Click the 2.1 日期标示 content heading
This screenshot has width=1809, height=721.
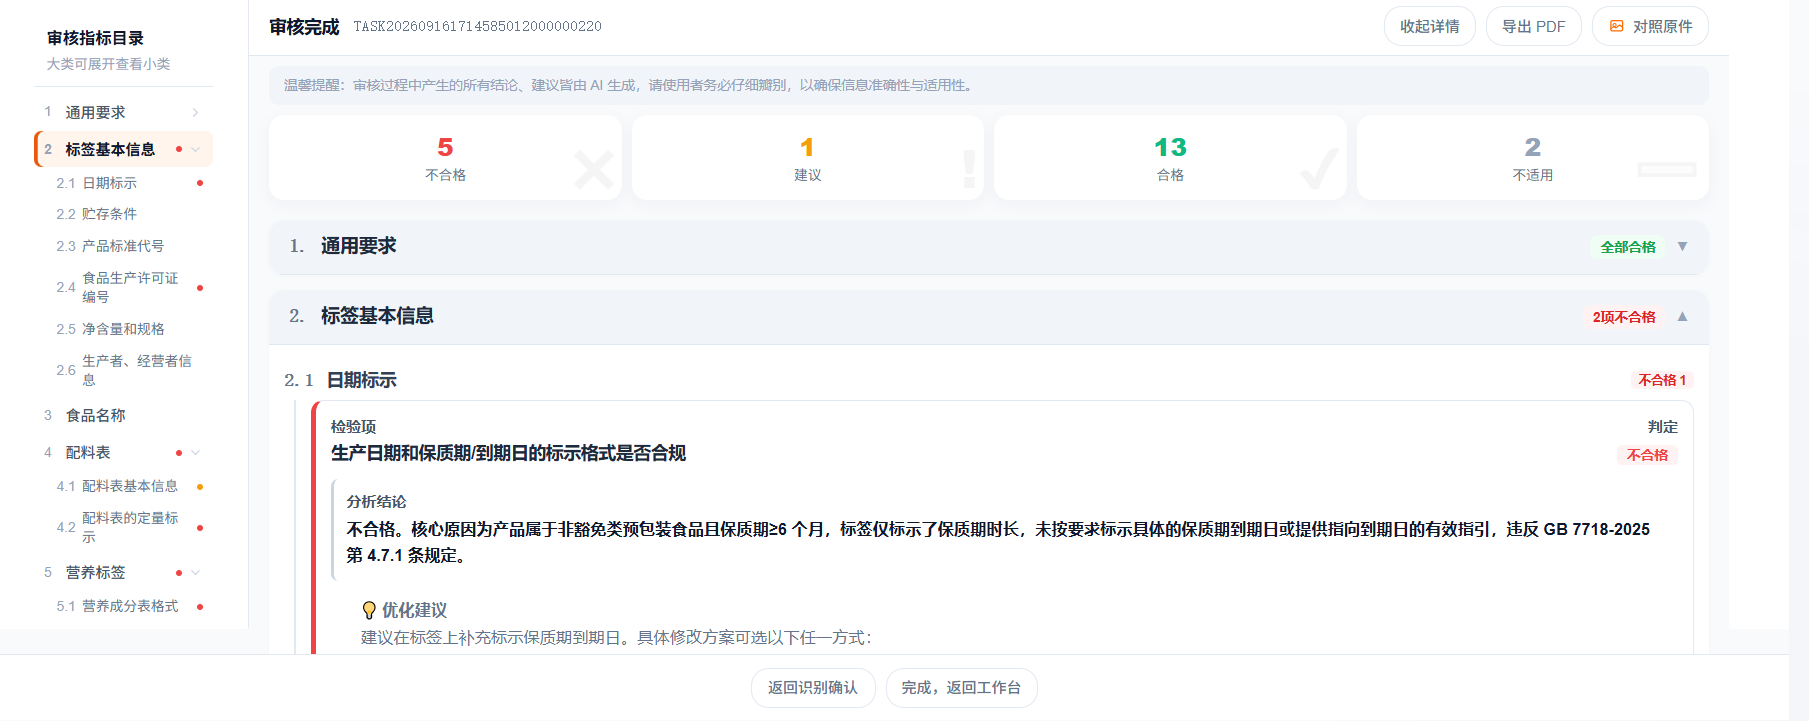340,380
